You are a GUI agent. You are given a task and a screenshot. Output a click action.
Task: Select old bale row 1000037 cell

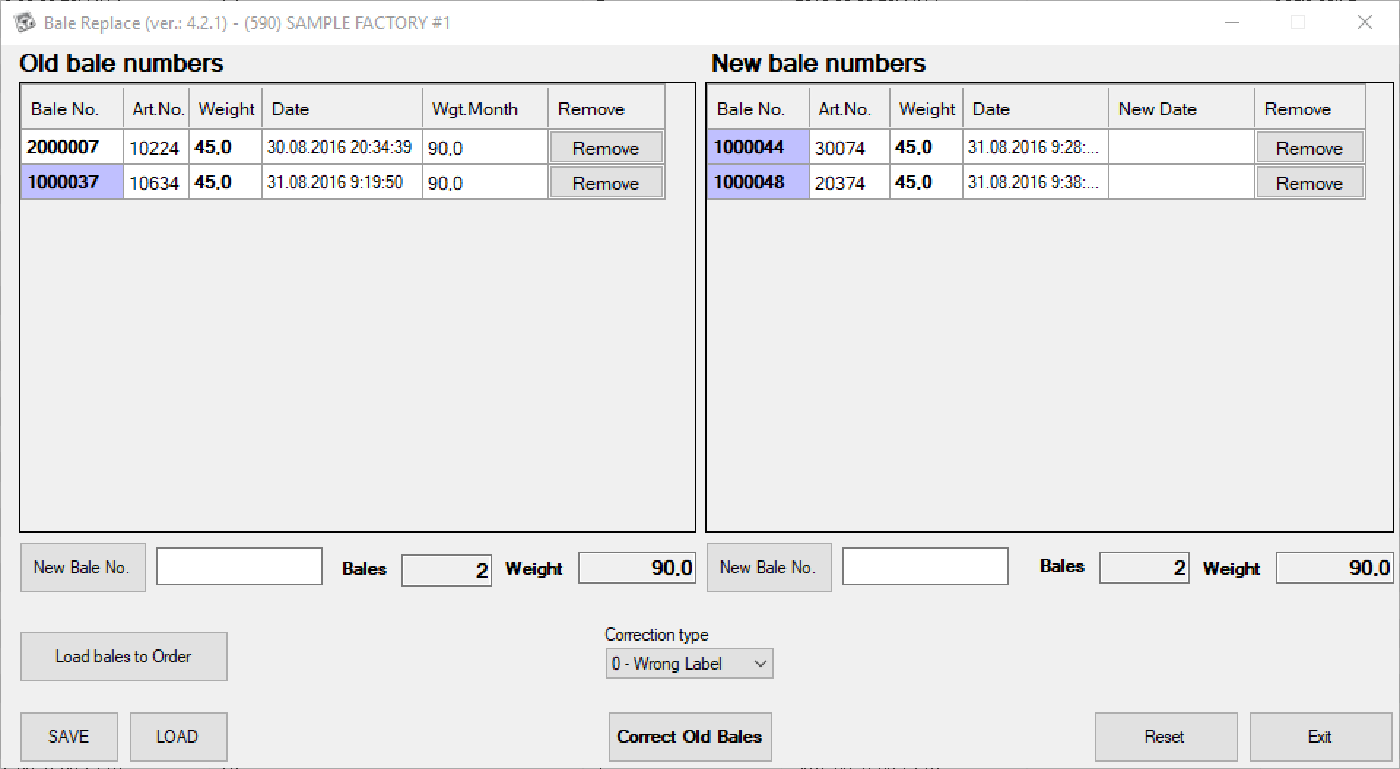pos(72,182)
